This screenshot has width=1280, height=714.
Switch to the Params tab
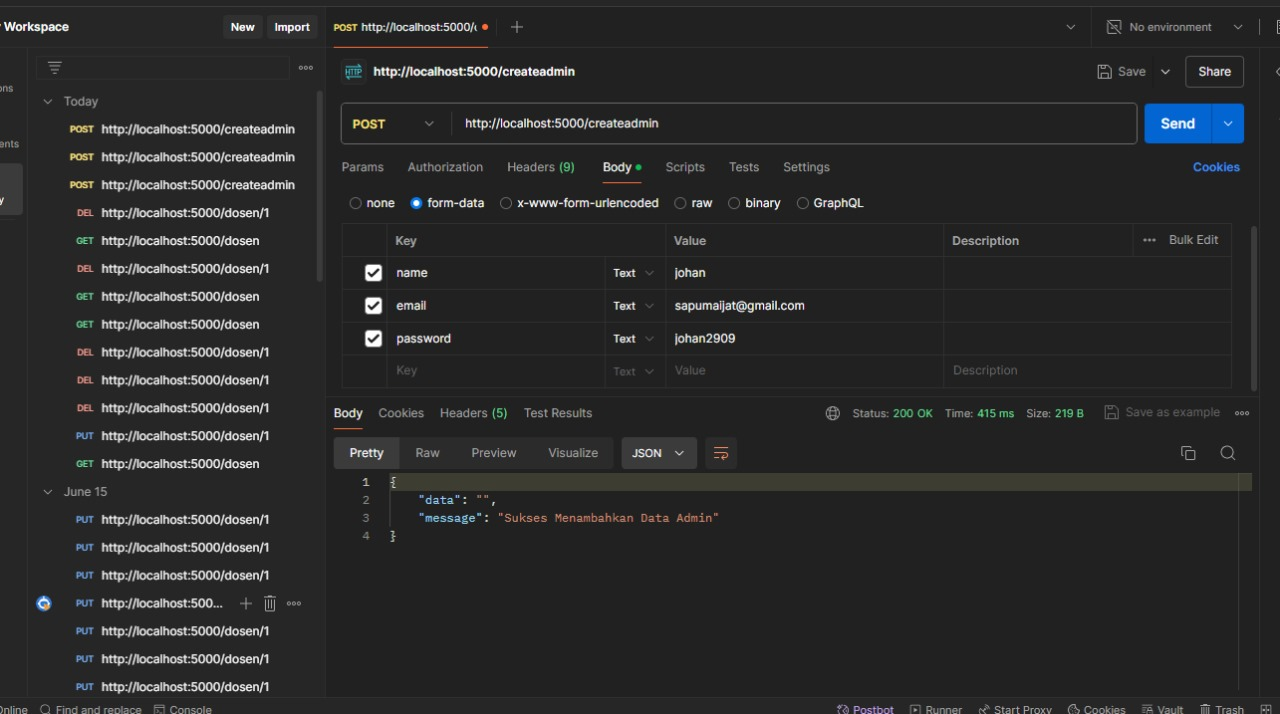[x=363, y=167]
